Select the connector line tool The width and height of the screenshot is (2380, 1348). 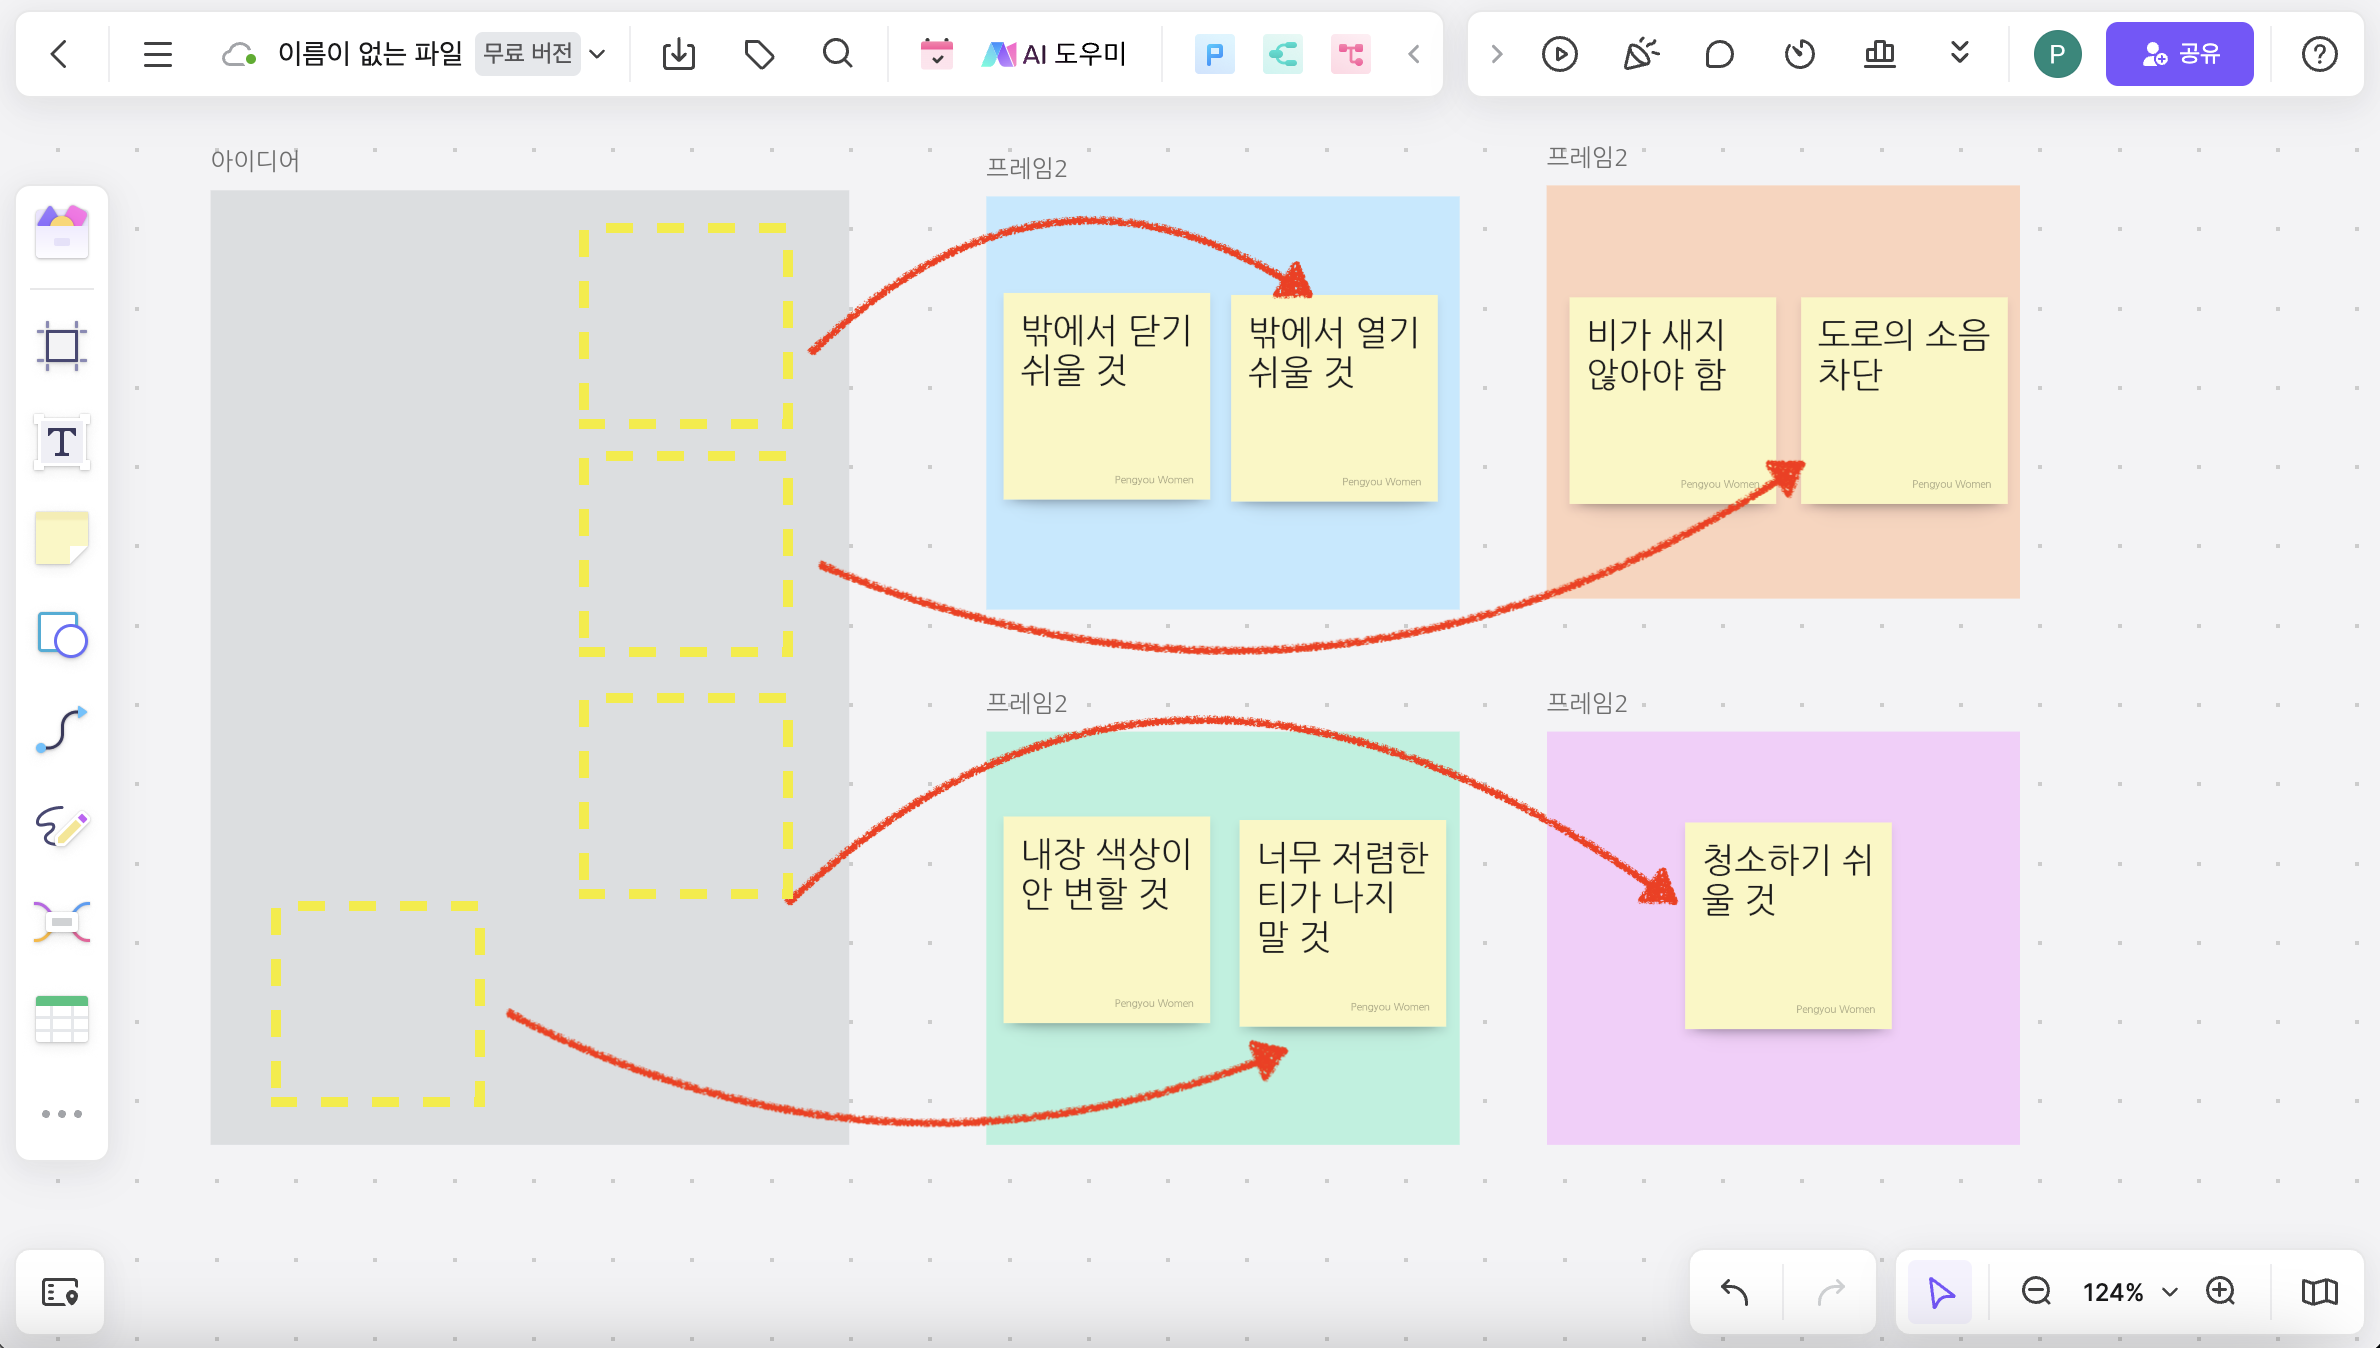click(62, 729)
